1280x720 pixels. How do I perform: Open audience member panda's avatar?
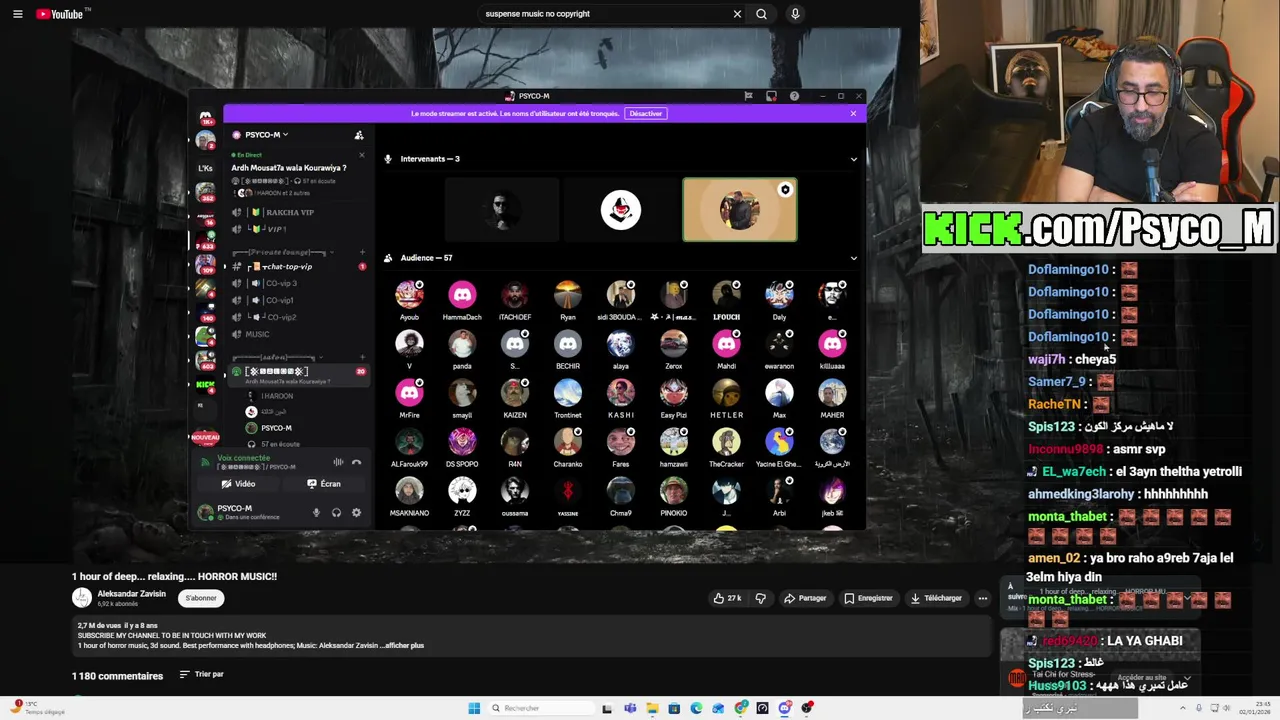click(462, 343)
